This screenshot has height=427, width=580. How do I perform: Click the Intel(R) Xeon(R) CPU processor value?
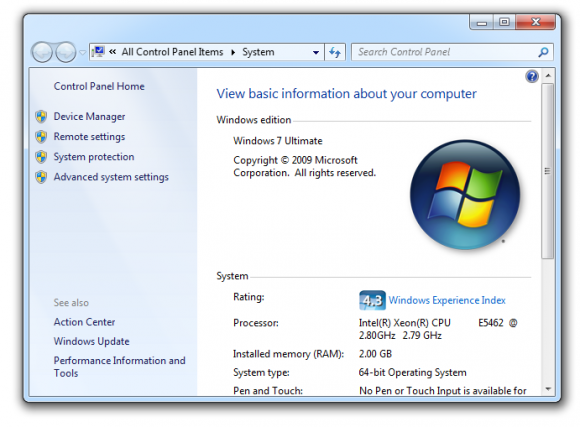click(x=438, y=329)
